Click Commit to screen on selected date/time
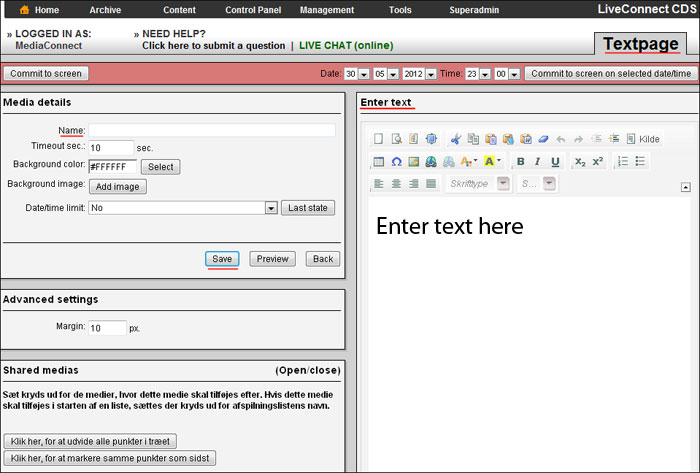700x473 pixels. [x=611, y=74]
